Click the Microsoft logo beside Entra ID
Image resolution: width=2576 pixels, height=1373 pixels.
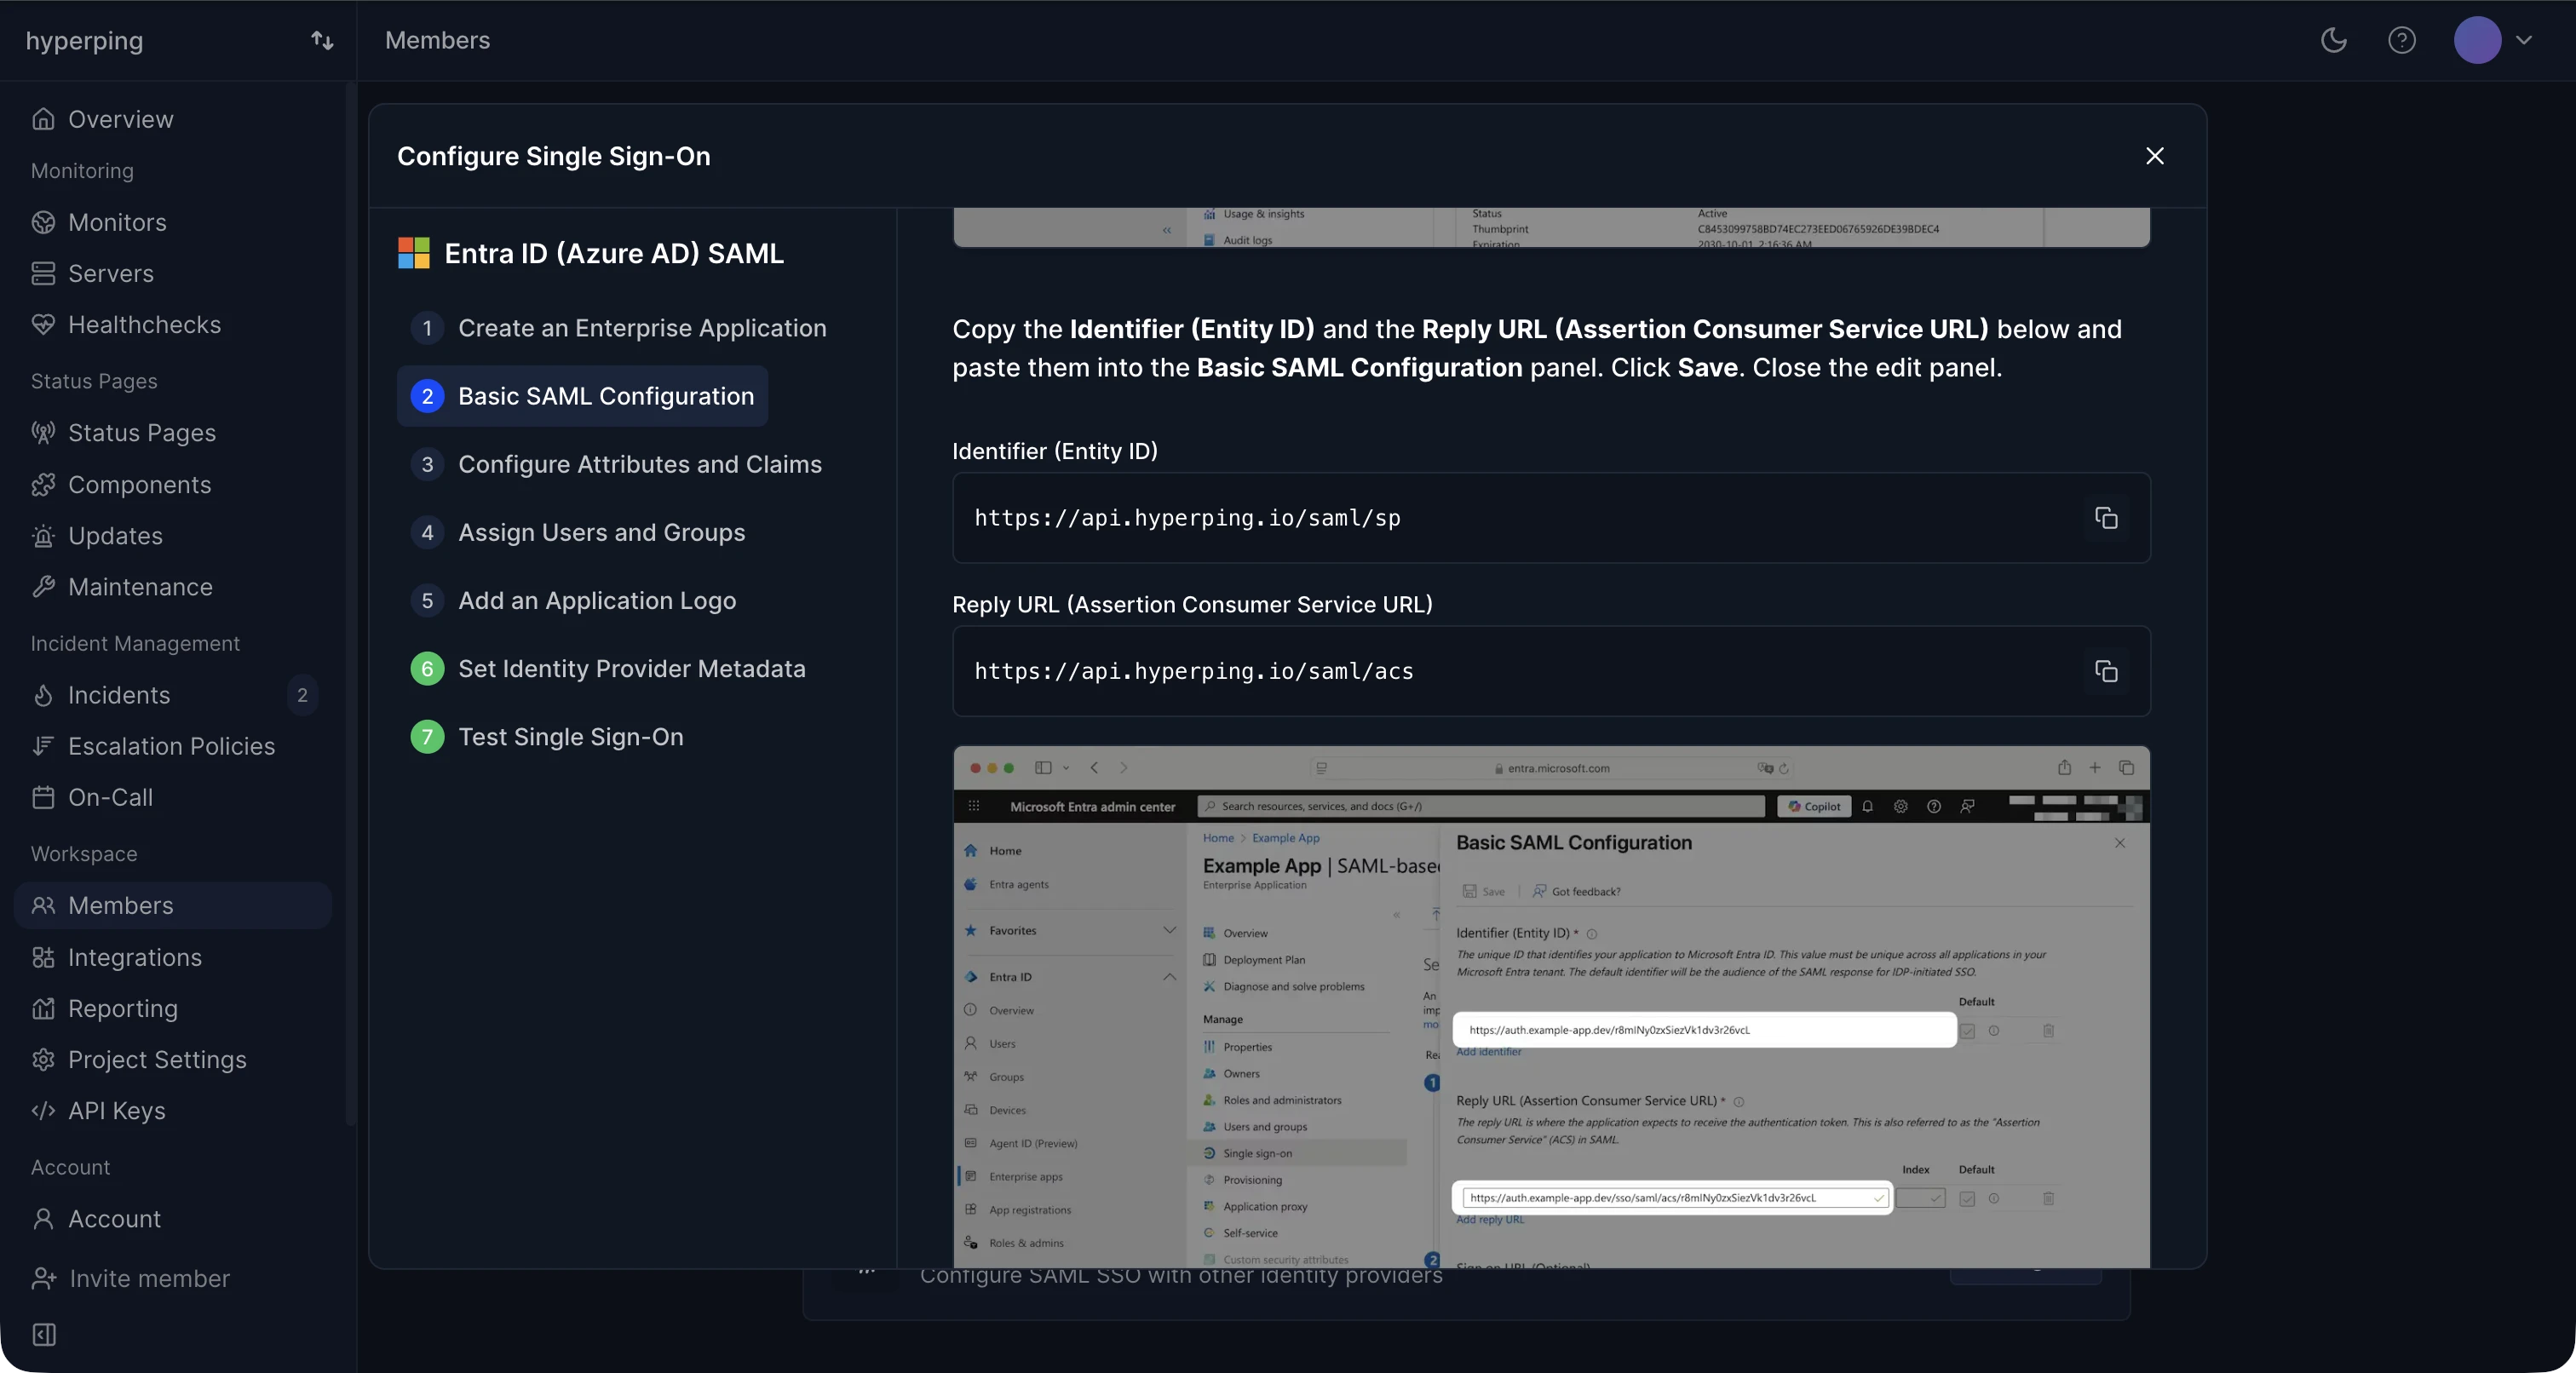pos(413,253)
